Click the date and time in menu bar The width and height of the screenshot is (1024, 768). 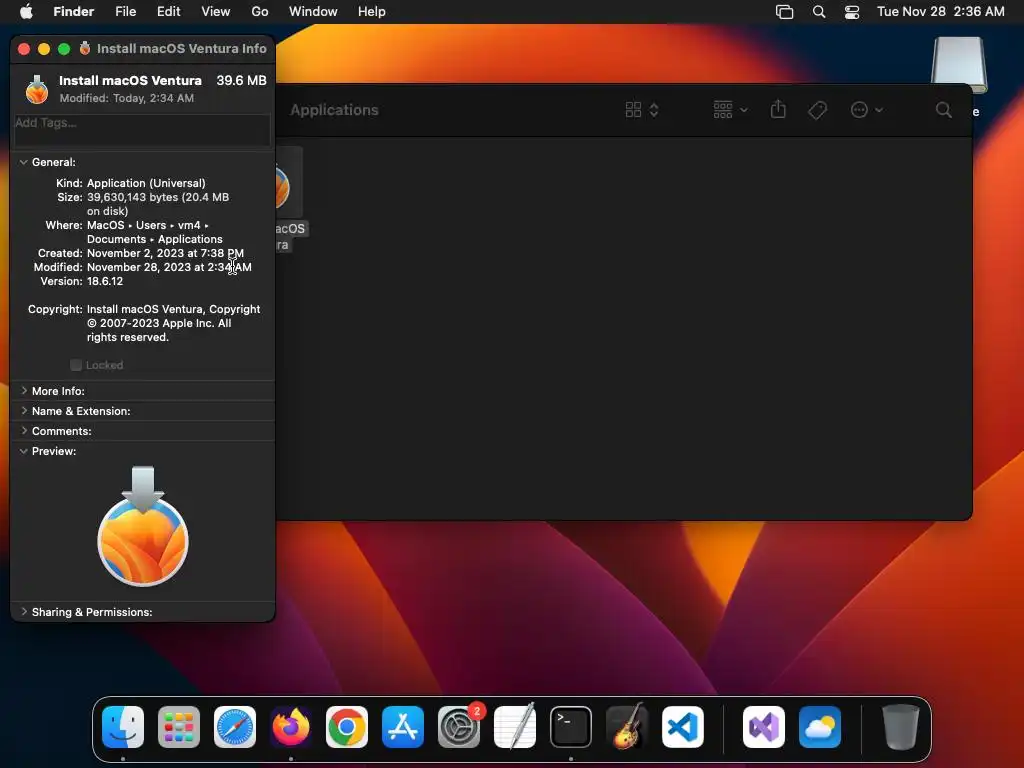click(x=940, y=12)
